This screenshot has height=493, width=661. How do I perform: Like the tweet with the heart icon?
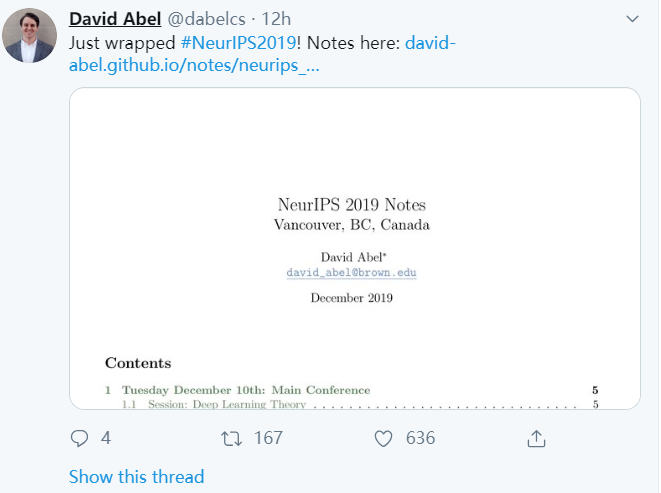point(383,438)
